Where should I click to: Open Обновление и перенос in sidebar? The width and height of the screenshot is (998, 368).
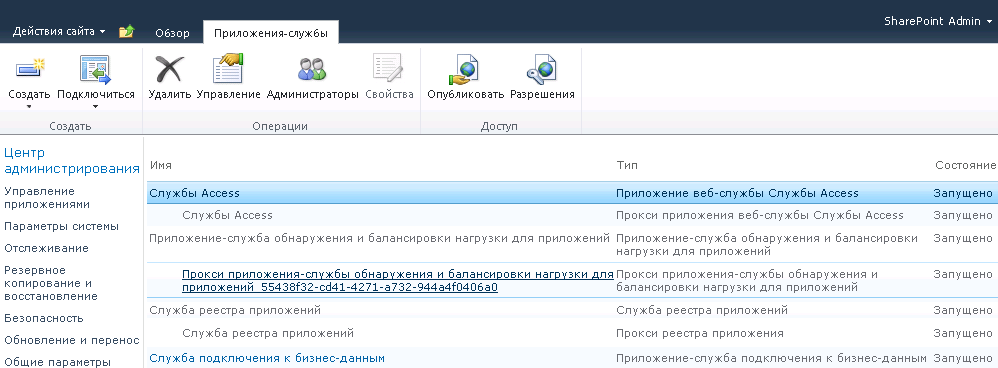pyautogui.click(x=72, y=340)
